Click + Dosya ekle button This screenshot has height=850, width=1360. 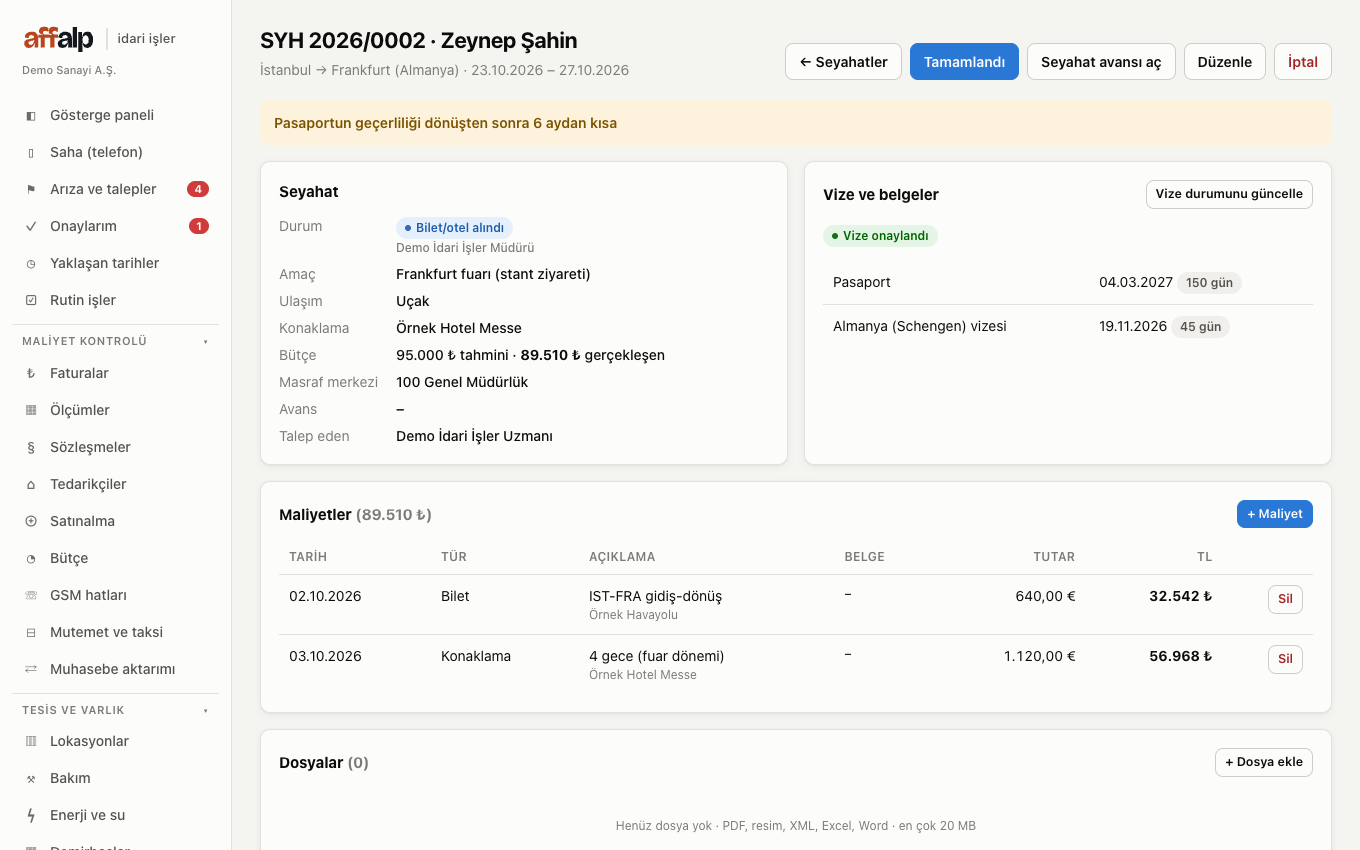click(x=1264, y=762)
